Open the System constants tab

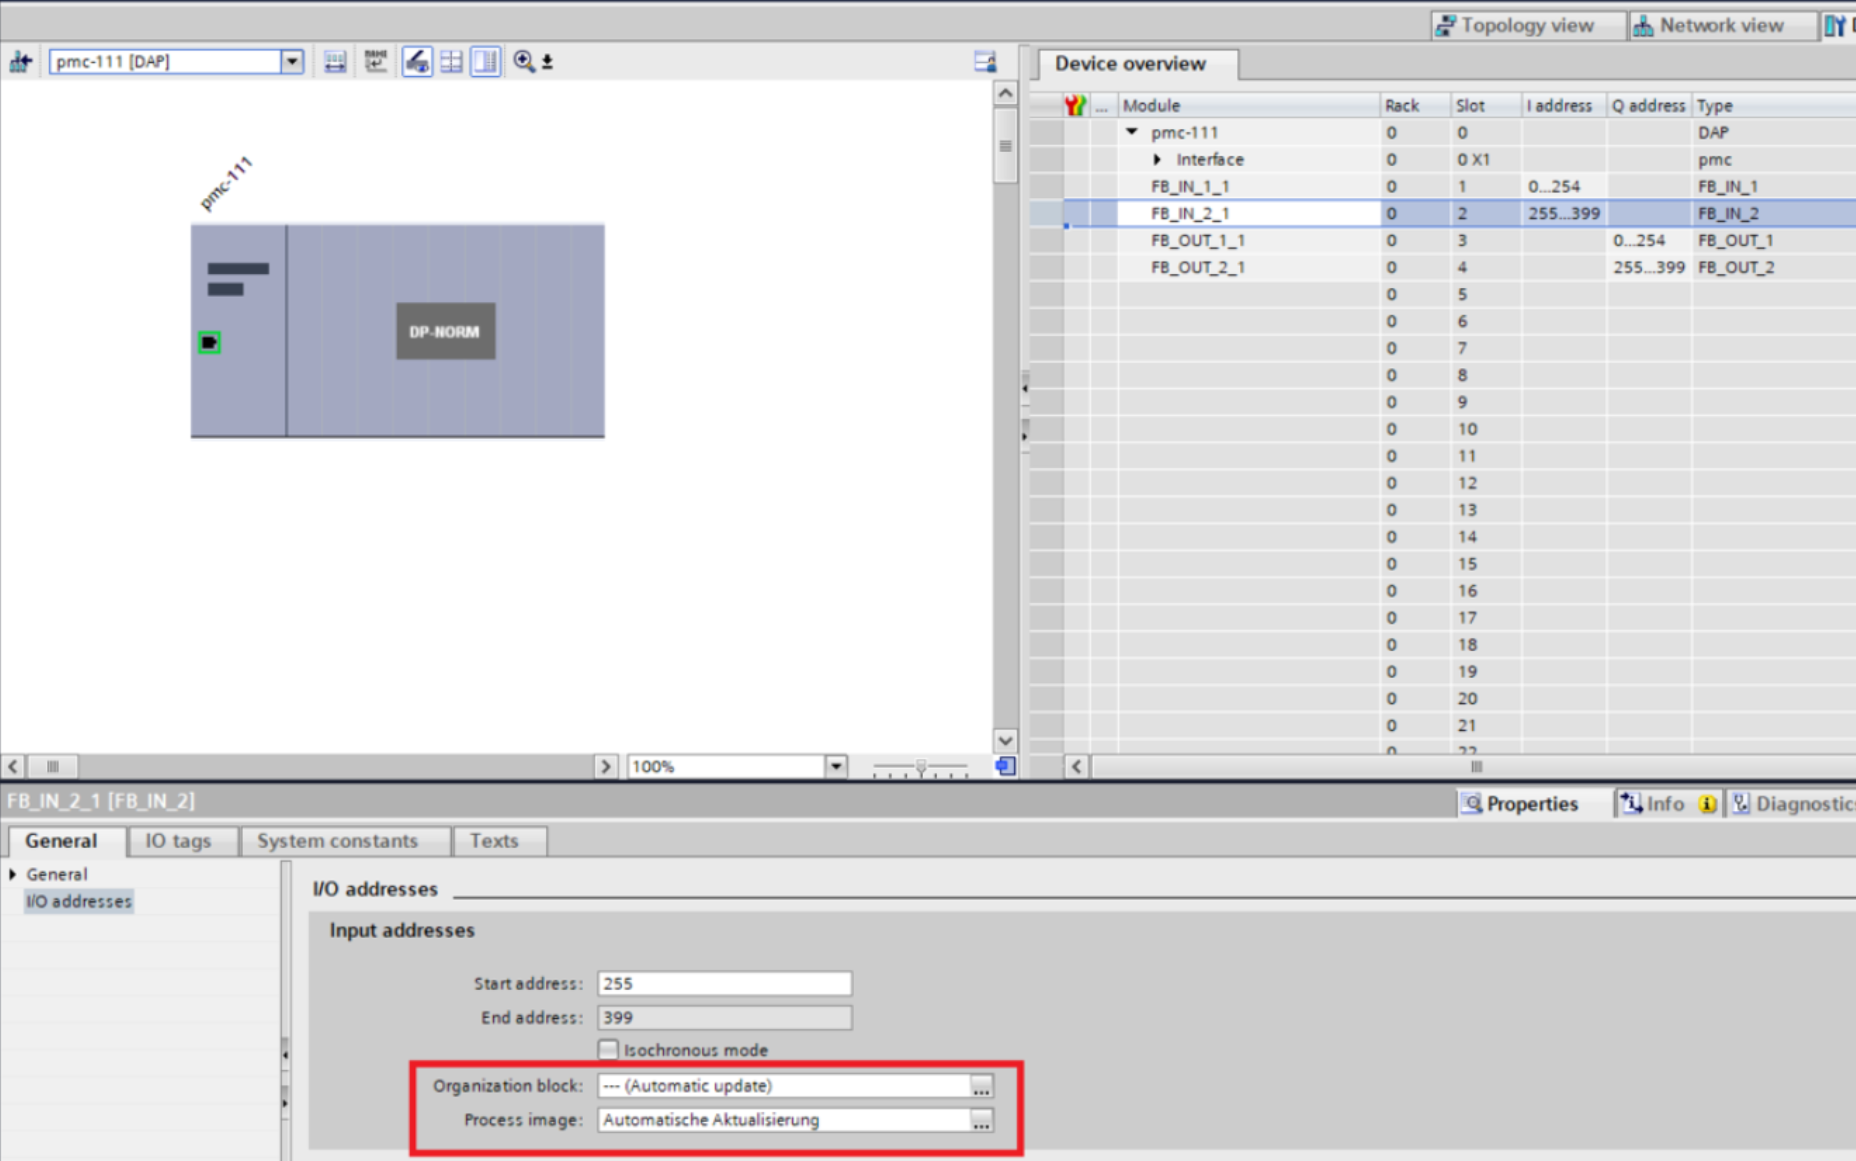tap(337, 841)
